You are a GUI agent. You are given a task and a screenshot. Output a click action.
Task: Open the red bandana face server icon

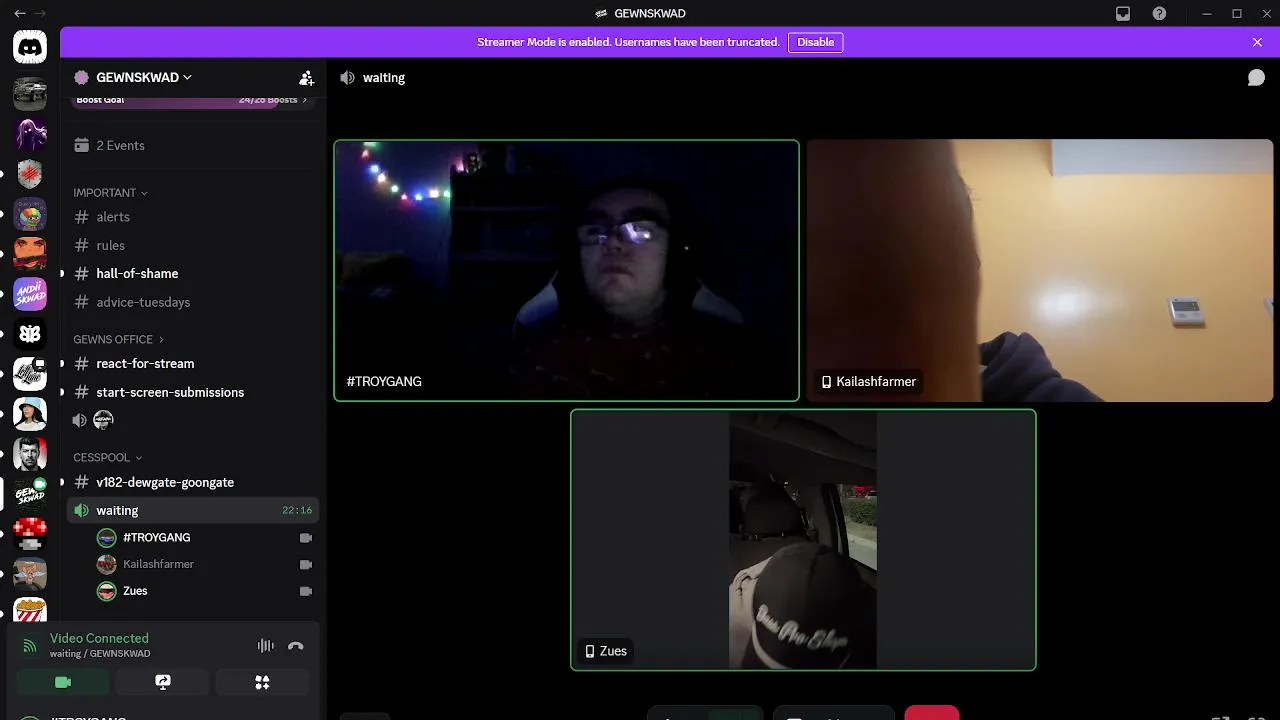30,254
